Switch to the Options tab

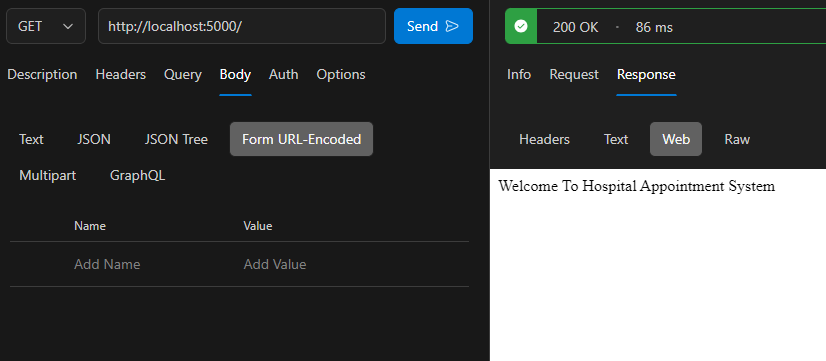pyautogui.click(x=341, y=75)
